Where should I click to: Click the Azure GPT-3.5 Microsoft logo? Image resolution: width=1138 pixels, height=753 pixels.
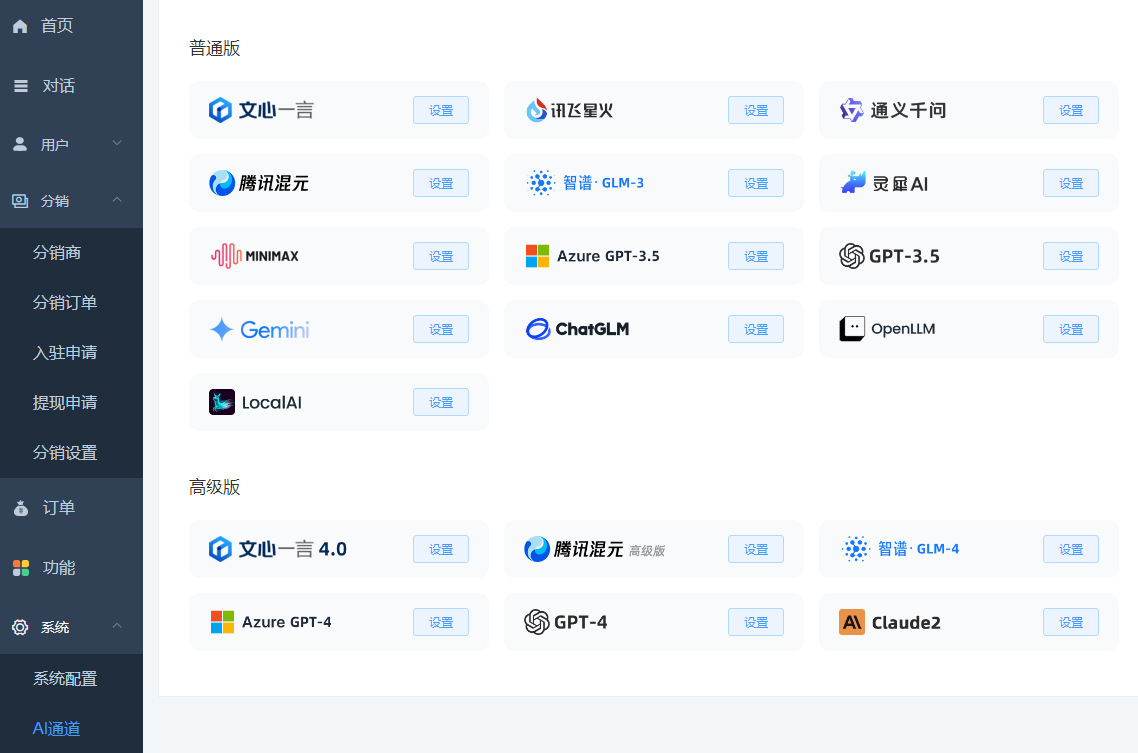[537, 256]
